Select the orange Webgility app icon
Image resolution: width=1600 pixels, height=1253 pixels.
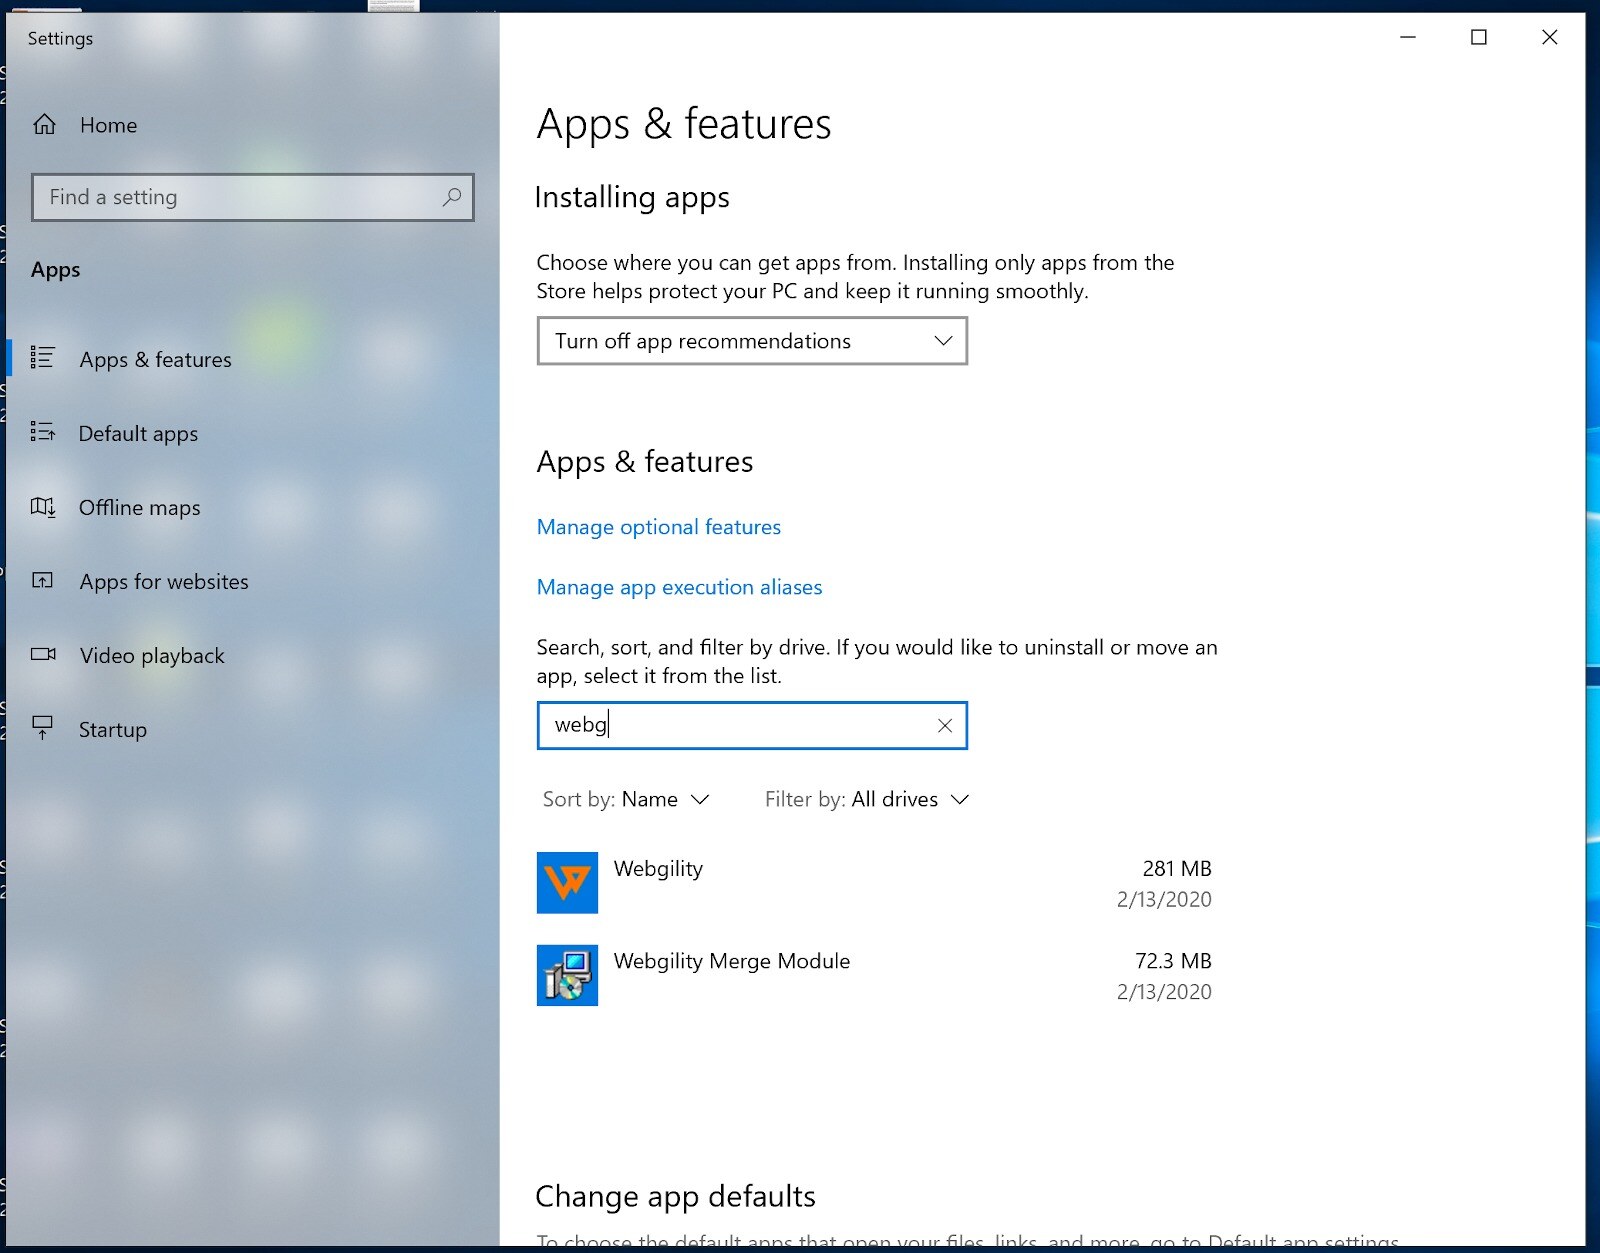(567, 883)
